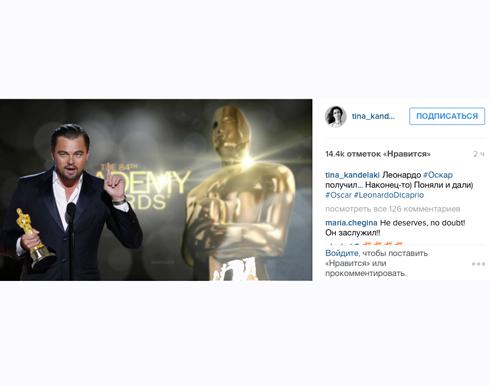Open maria.chegina commenter profile
Viewport: 490px width, 387px height.
351,223
